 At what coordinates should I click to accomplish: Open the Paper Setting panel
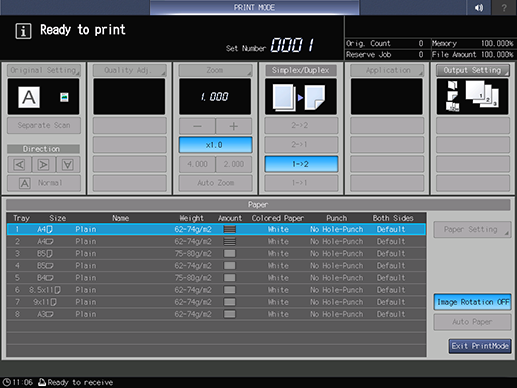472,229
